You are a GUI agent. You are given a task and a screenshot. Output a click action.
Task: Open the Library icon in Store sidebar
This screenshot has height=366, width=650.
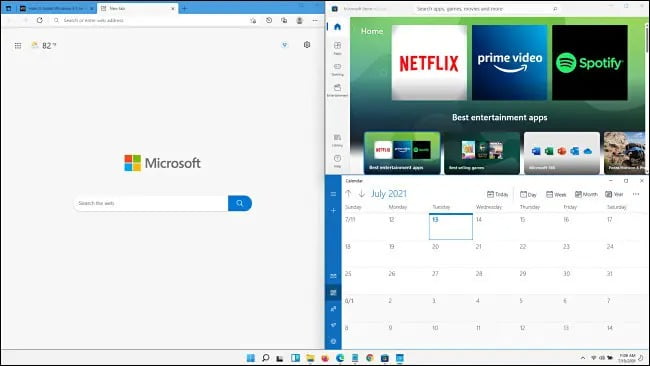pyautogui.click(x=337, y=140)
